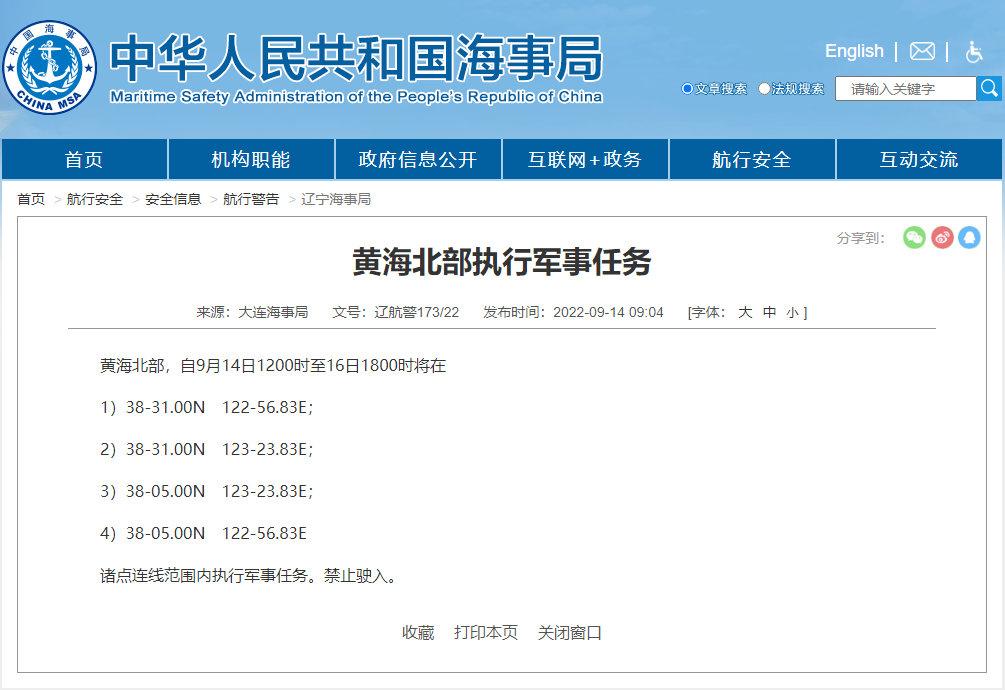The width and height of the screenshot is (1005, 690).
Task: Set font size to 小
Action: pyautogui.click(x=792, y=312)
